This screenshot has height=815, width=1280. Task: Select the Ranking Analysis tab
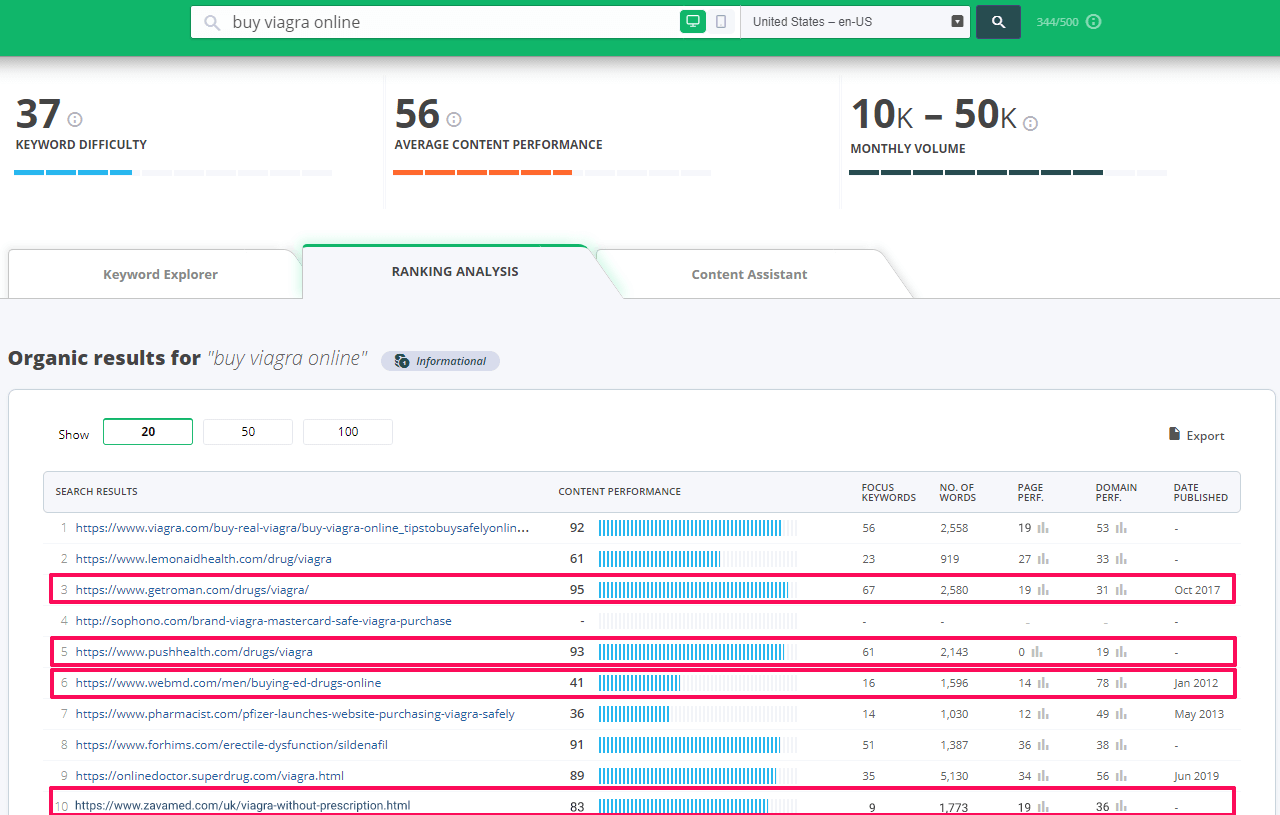click(455, 271)
